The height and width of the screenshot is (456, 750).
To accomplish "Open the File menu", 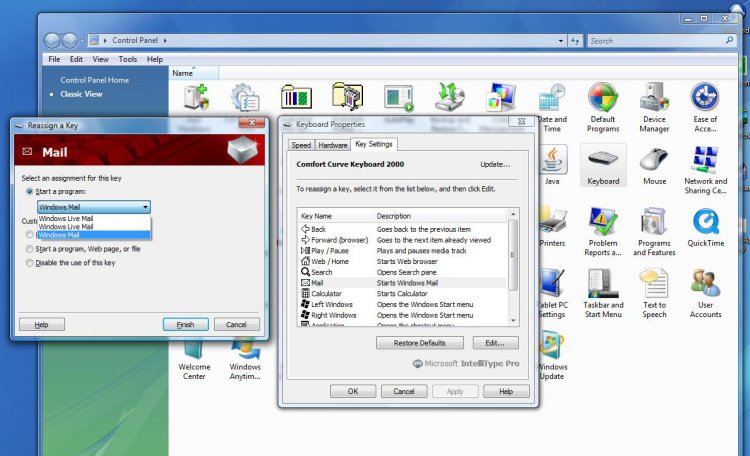I will click(x=54, y=59).
